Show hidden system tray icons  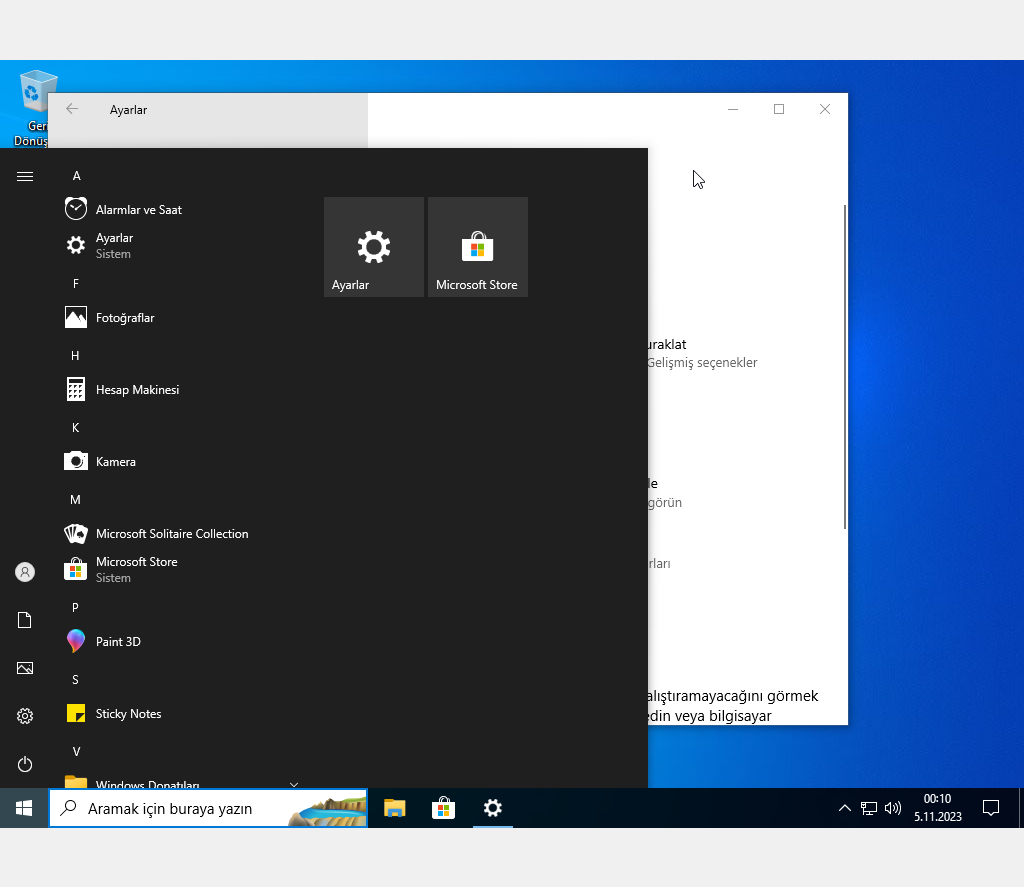pos(844,808)
